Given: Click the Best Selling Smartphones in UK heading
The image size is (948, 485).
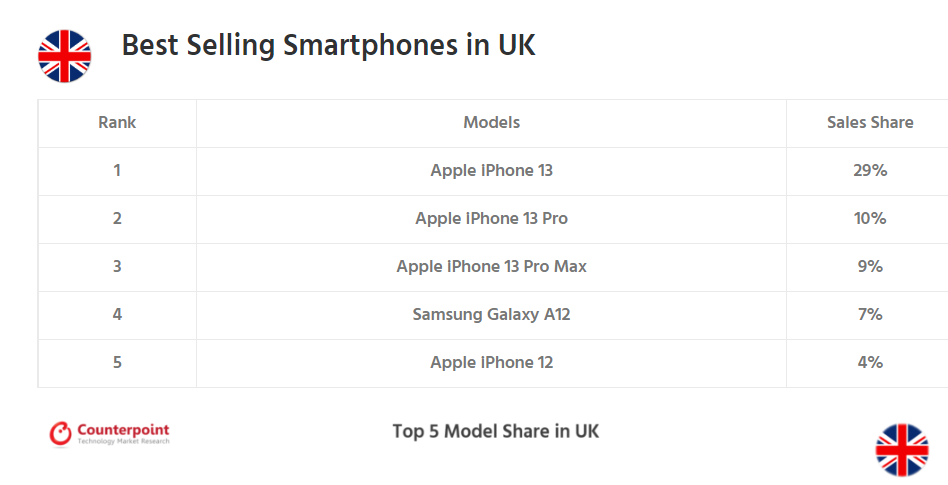Looking at the screenshot, I should point(328,46).
